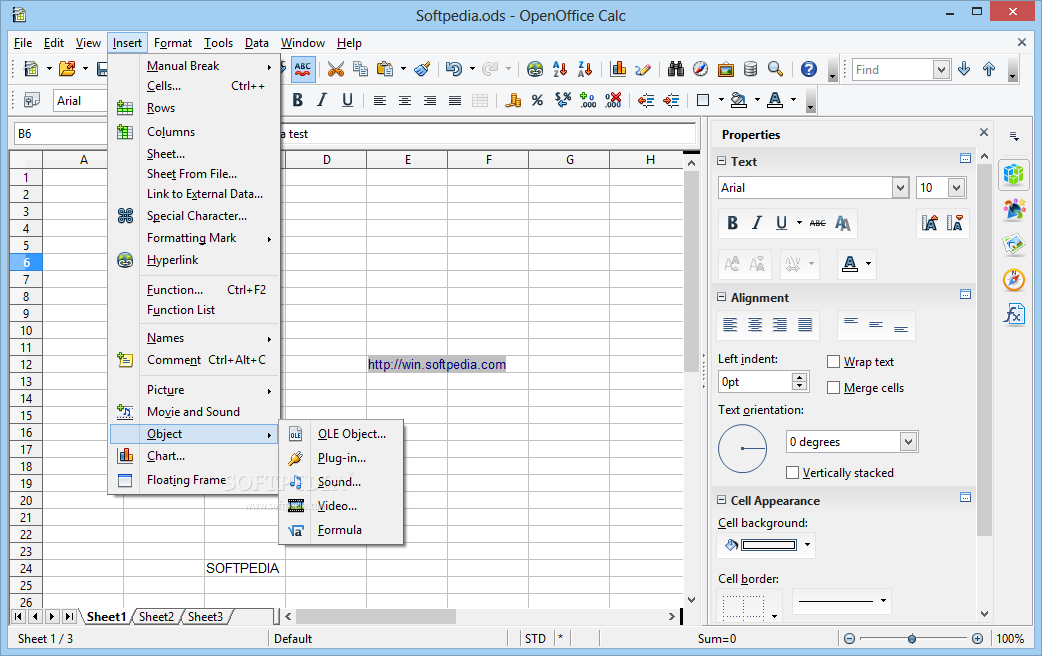The height and width of the screenshot is (656, 1042).
Task: Click the next sheet navigation arrow
Action: point(52,617)
